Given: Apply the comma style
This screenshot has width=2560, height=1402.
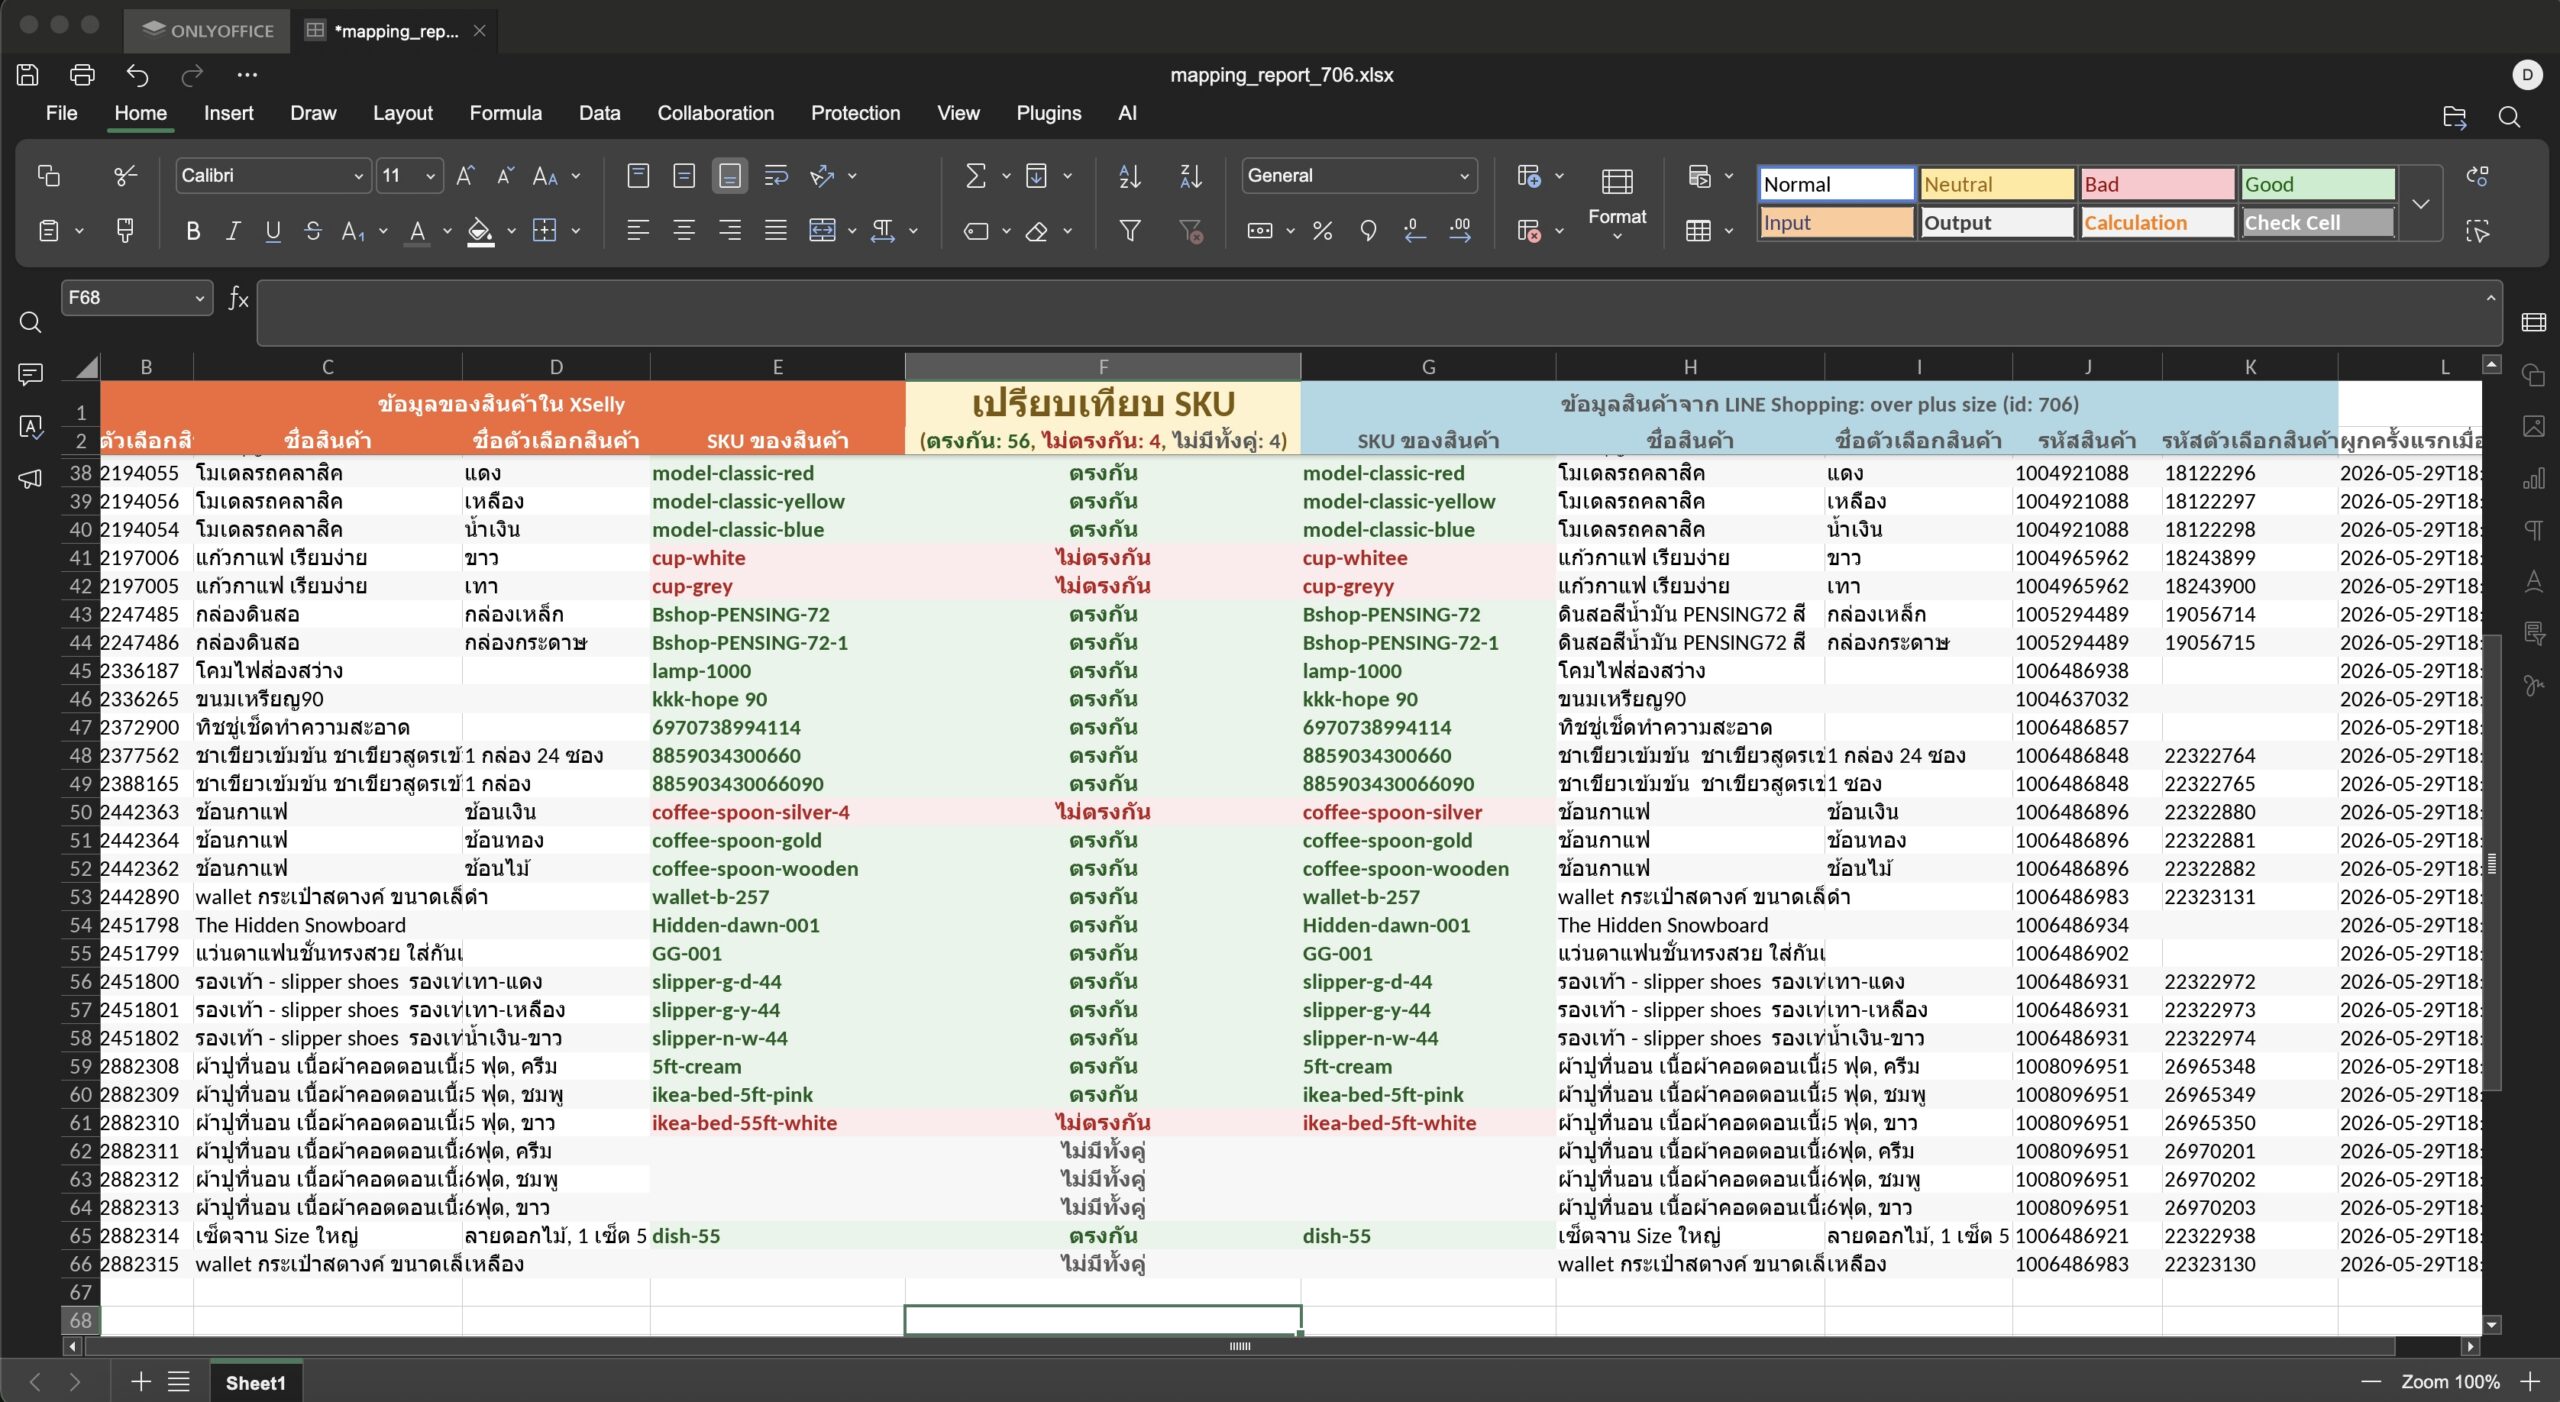Looking at the screenshot, I should 1368,231.
